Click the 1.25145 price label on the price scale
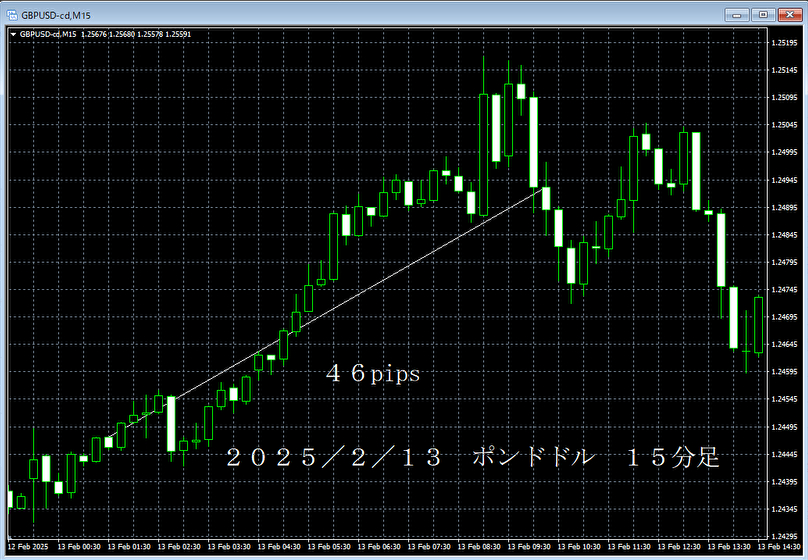This screenshot has width=808, height=560. [784, 70]
